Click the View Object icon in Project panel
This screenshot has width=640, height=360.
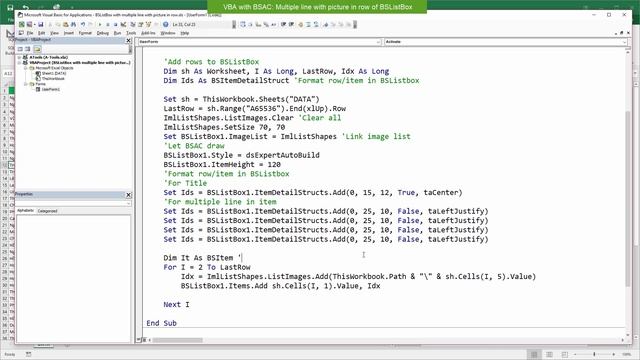27,49
